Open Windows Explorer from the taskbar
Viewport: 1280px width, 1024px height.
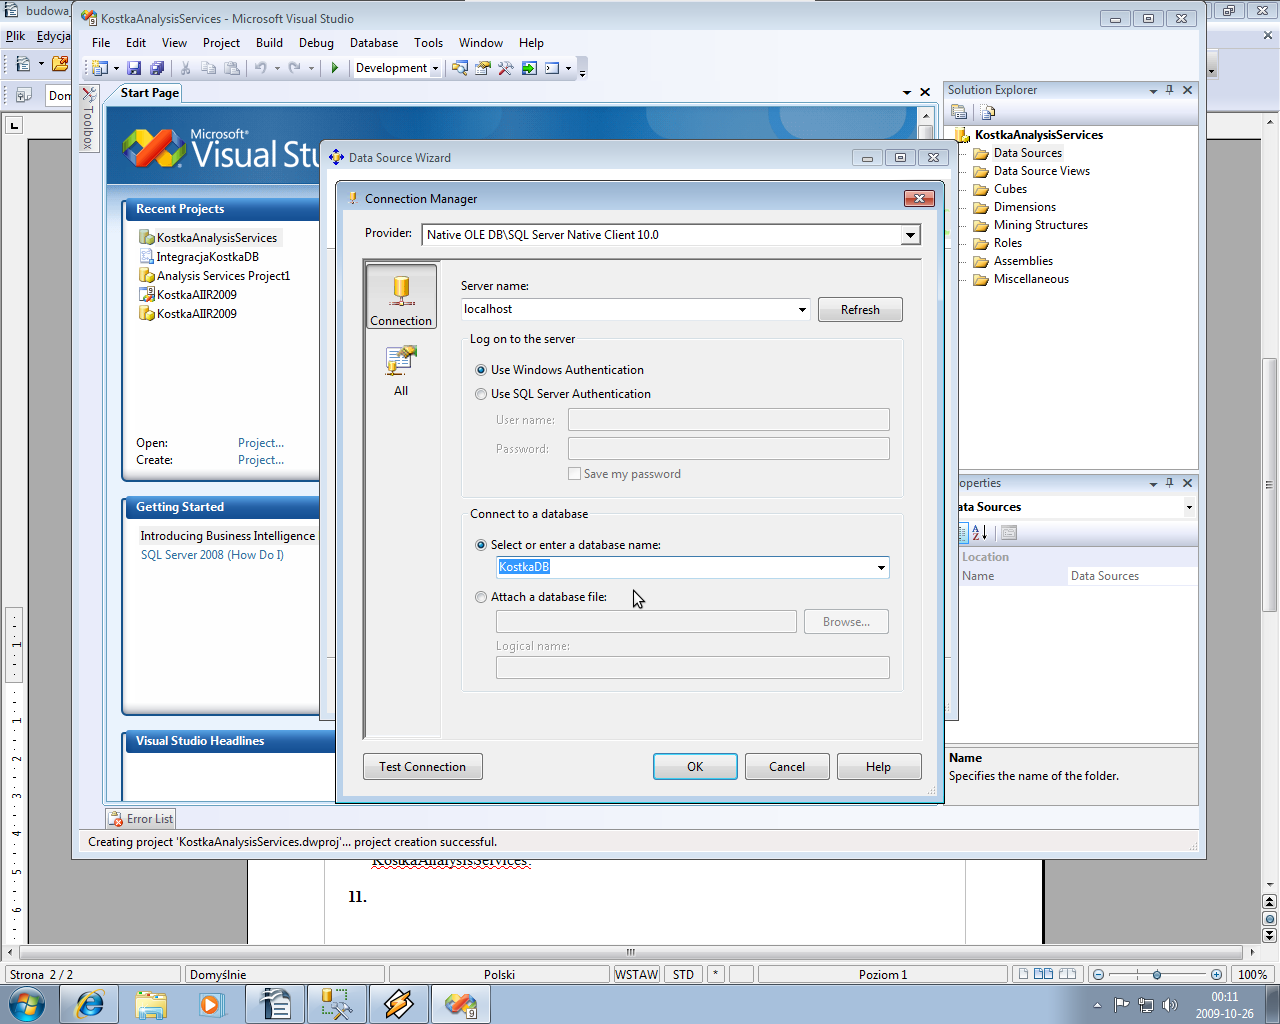[x=151, y=1004]
